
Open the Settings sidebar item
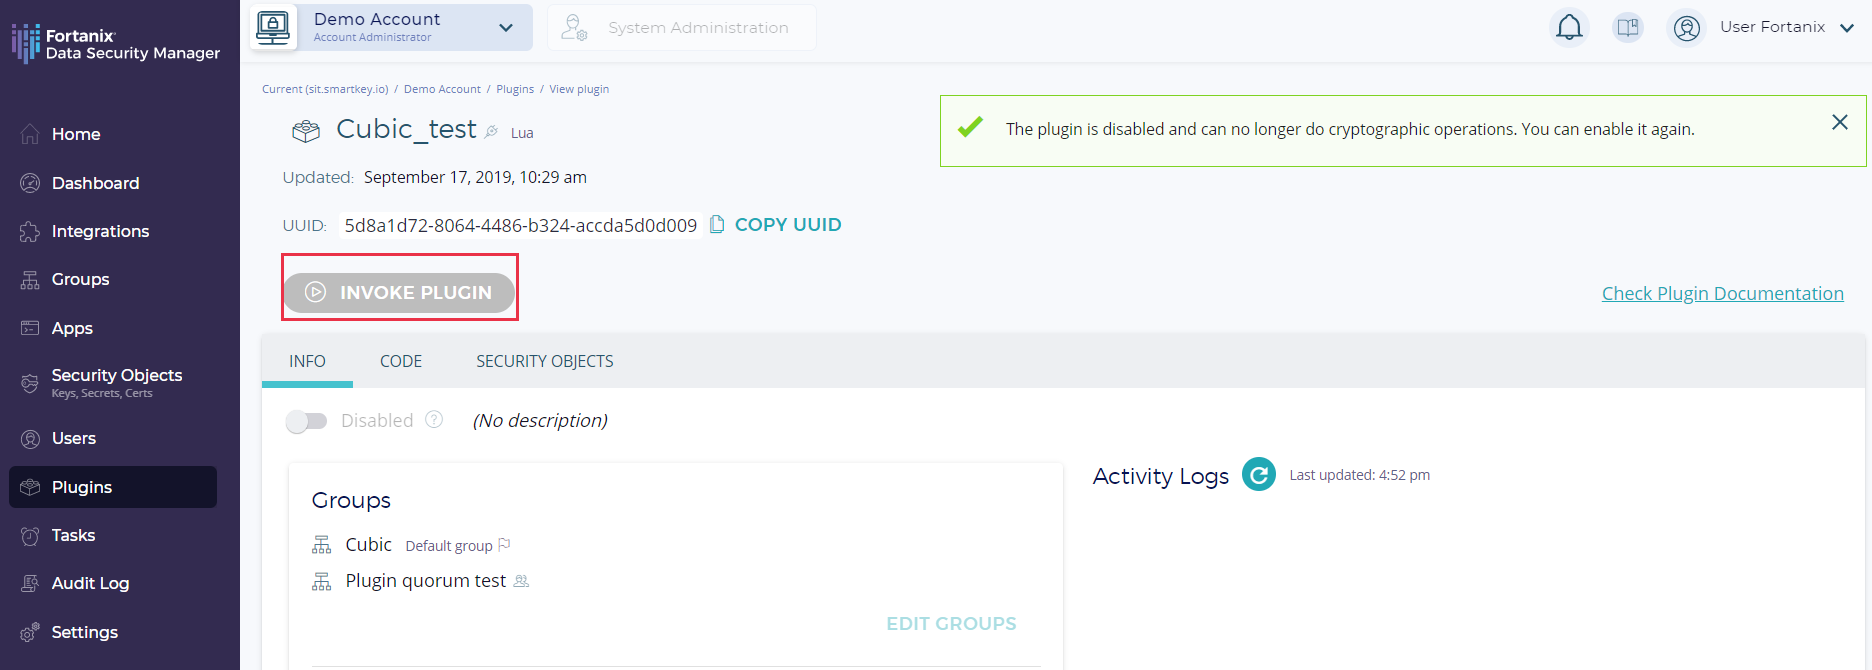[x=84, y=632]
